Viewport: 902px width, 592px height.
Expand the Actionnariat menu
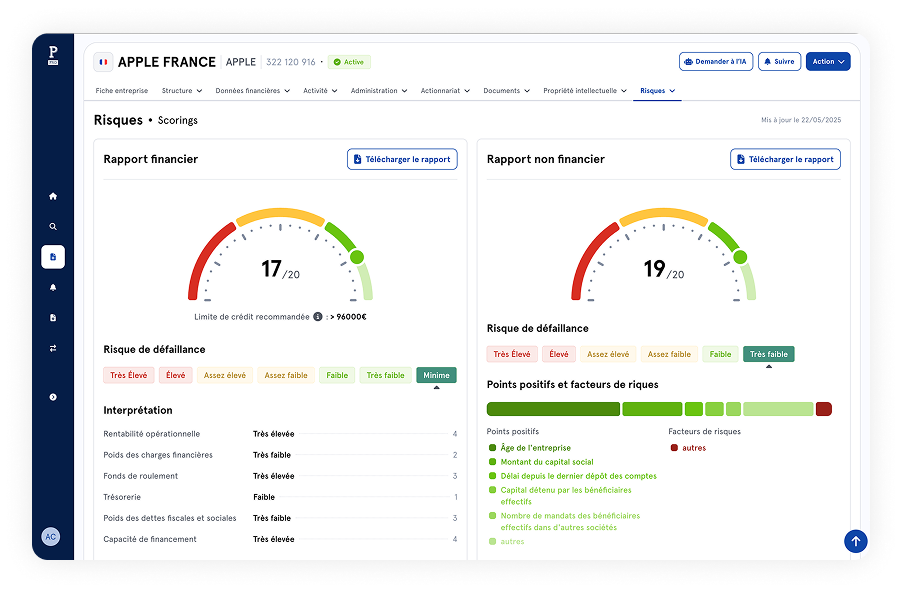(x=445, y=91)
